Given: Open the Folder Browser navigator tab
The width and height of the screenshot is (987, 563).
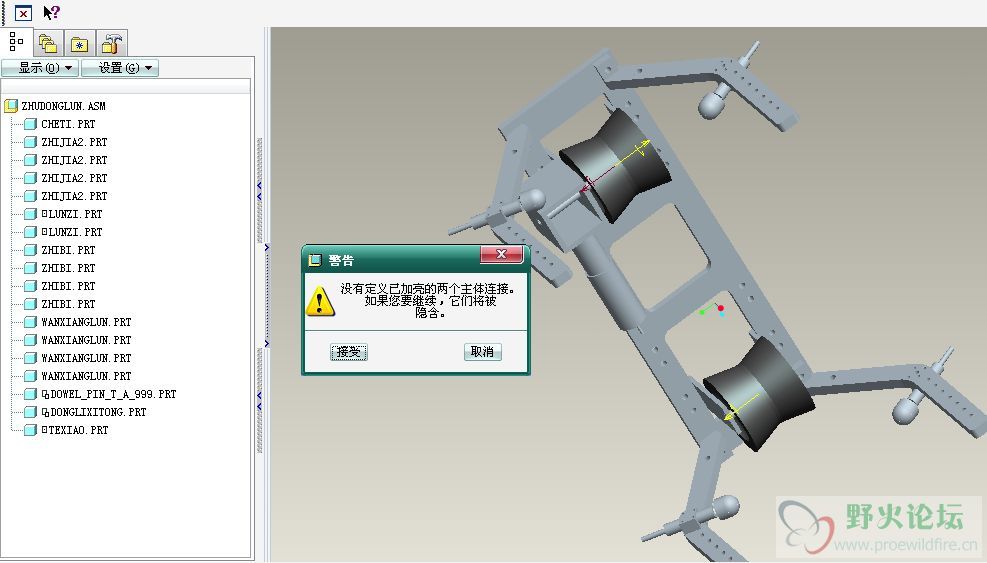Looking at the screenshot, I should coord(48,44).
